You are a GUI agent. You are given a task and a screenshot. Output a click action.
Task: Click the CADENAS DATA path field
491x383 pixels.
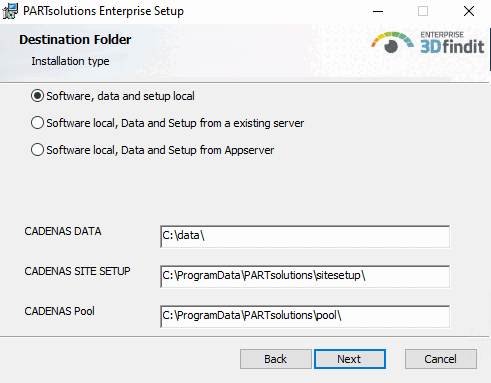[x=305, y=237]
